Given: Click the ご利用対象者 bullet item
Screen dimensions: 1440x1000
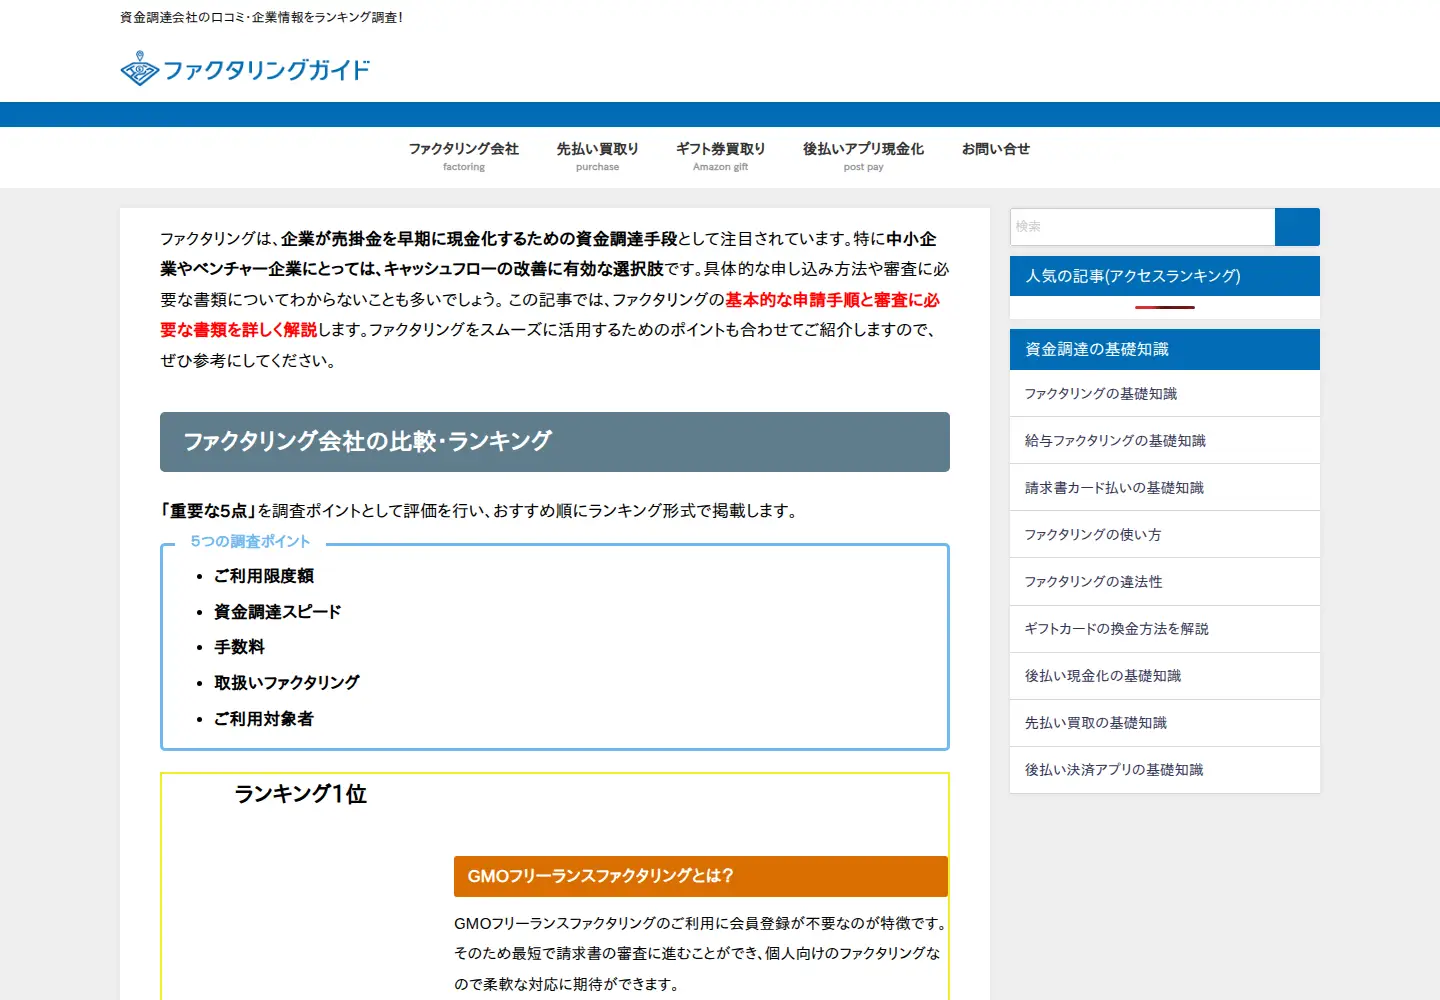Looking at the screenshot, I should (x=264, y=719).
